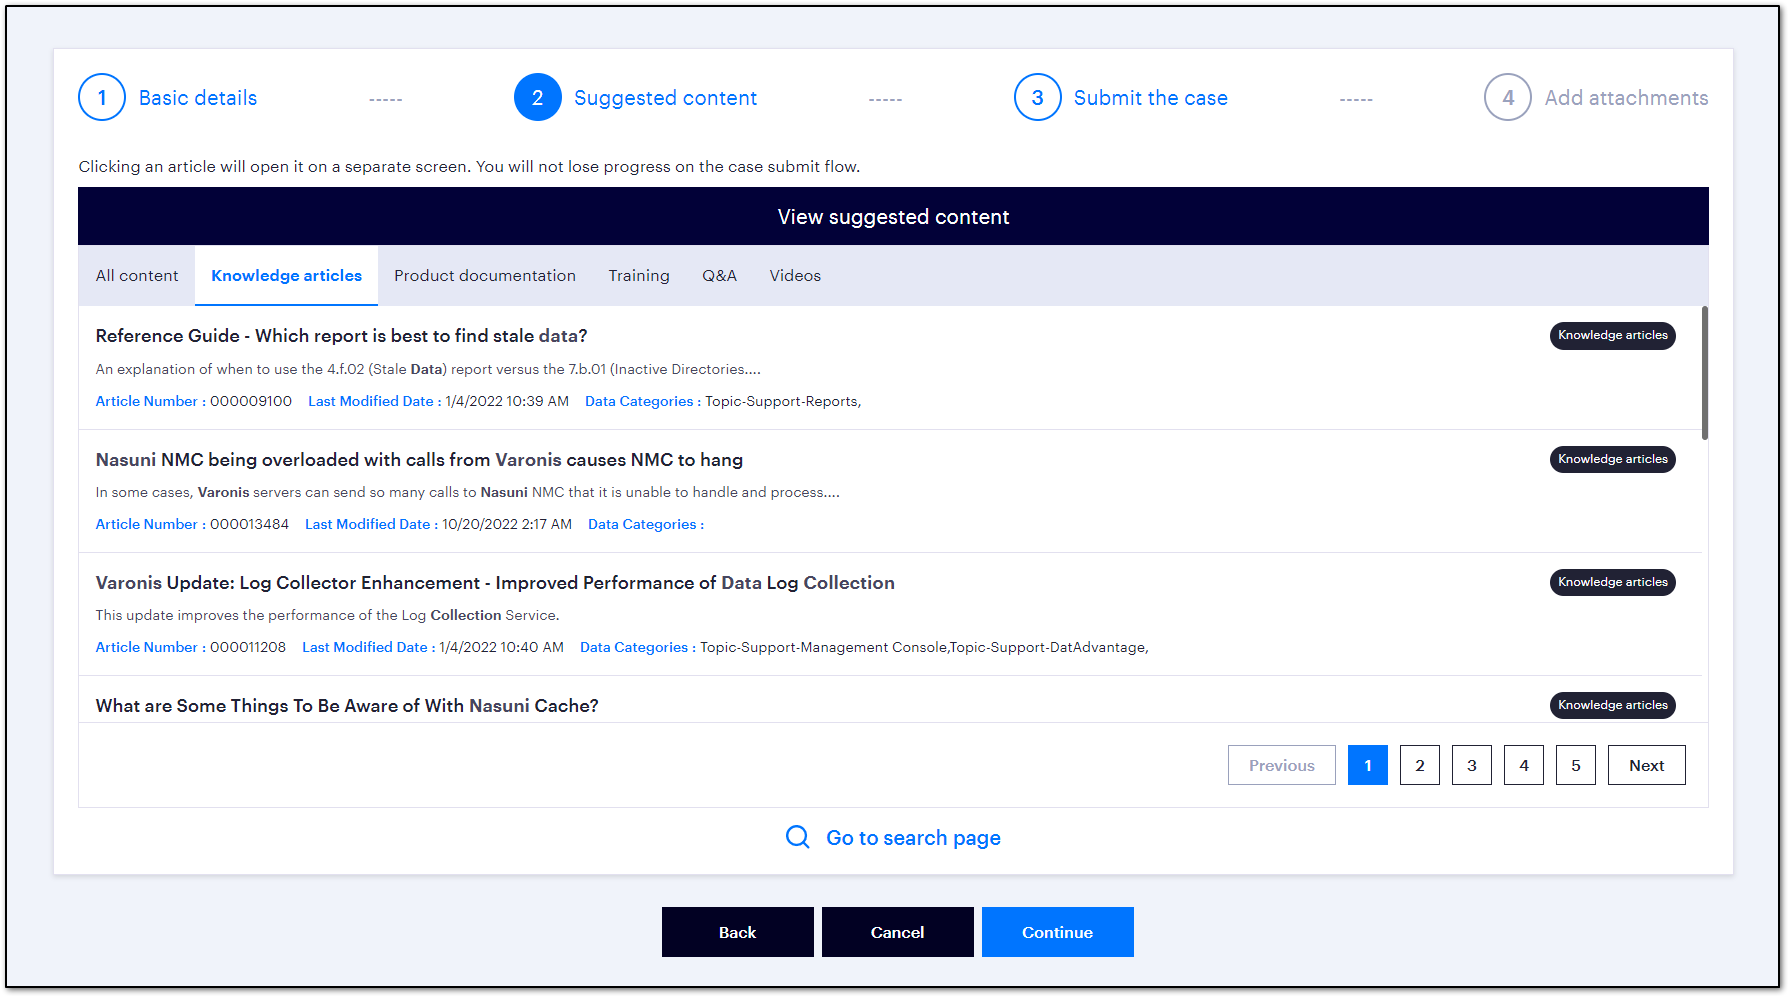Switch to the All content tab
1789x997 pixels.
click(136, 275)
